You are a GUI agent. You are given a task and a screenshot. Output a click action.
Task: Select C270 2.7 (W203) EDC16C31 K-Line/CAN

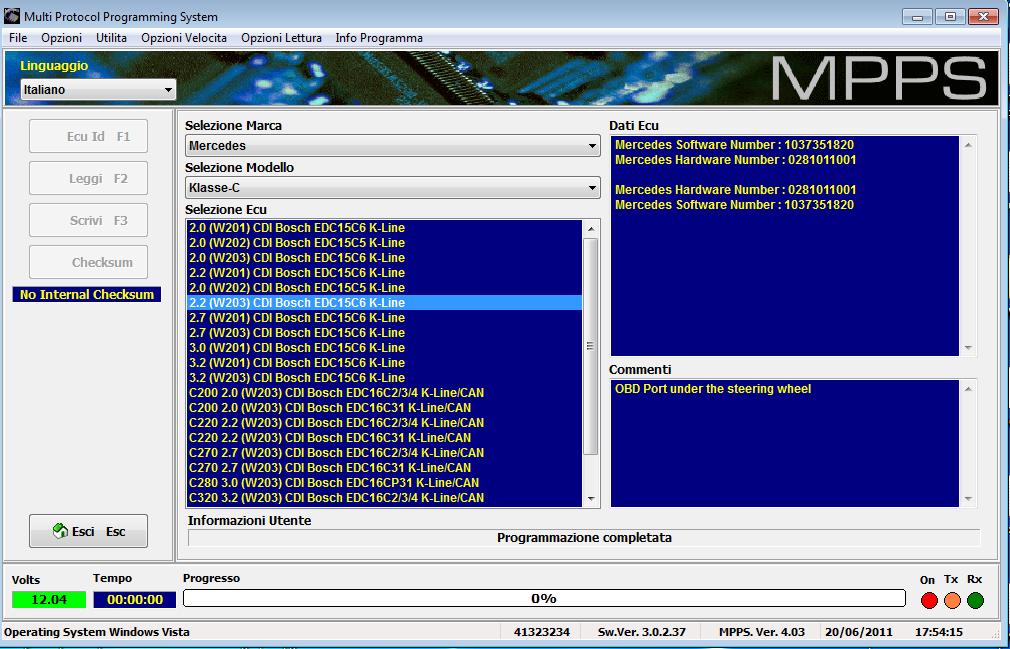385,468
